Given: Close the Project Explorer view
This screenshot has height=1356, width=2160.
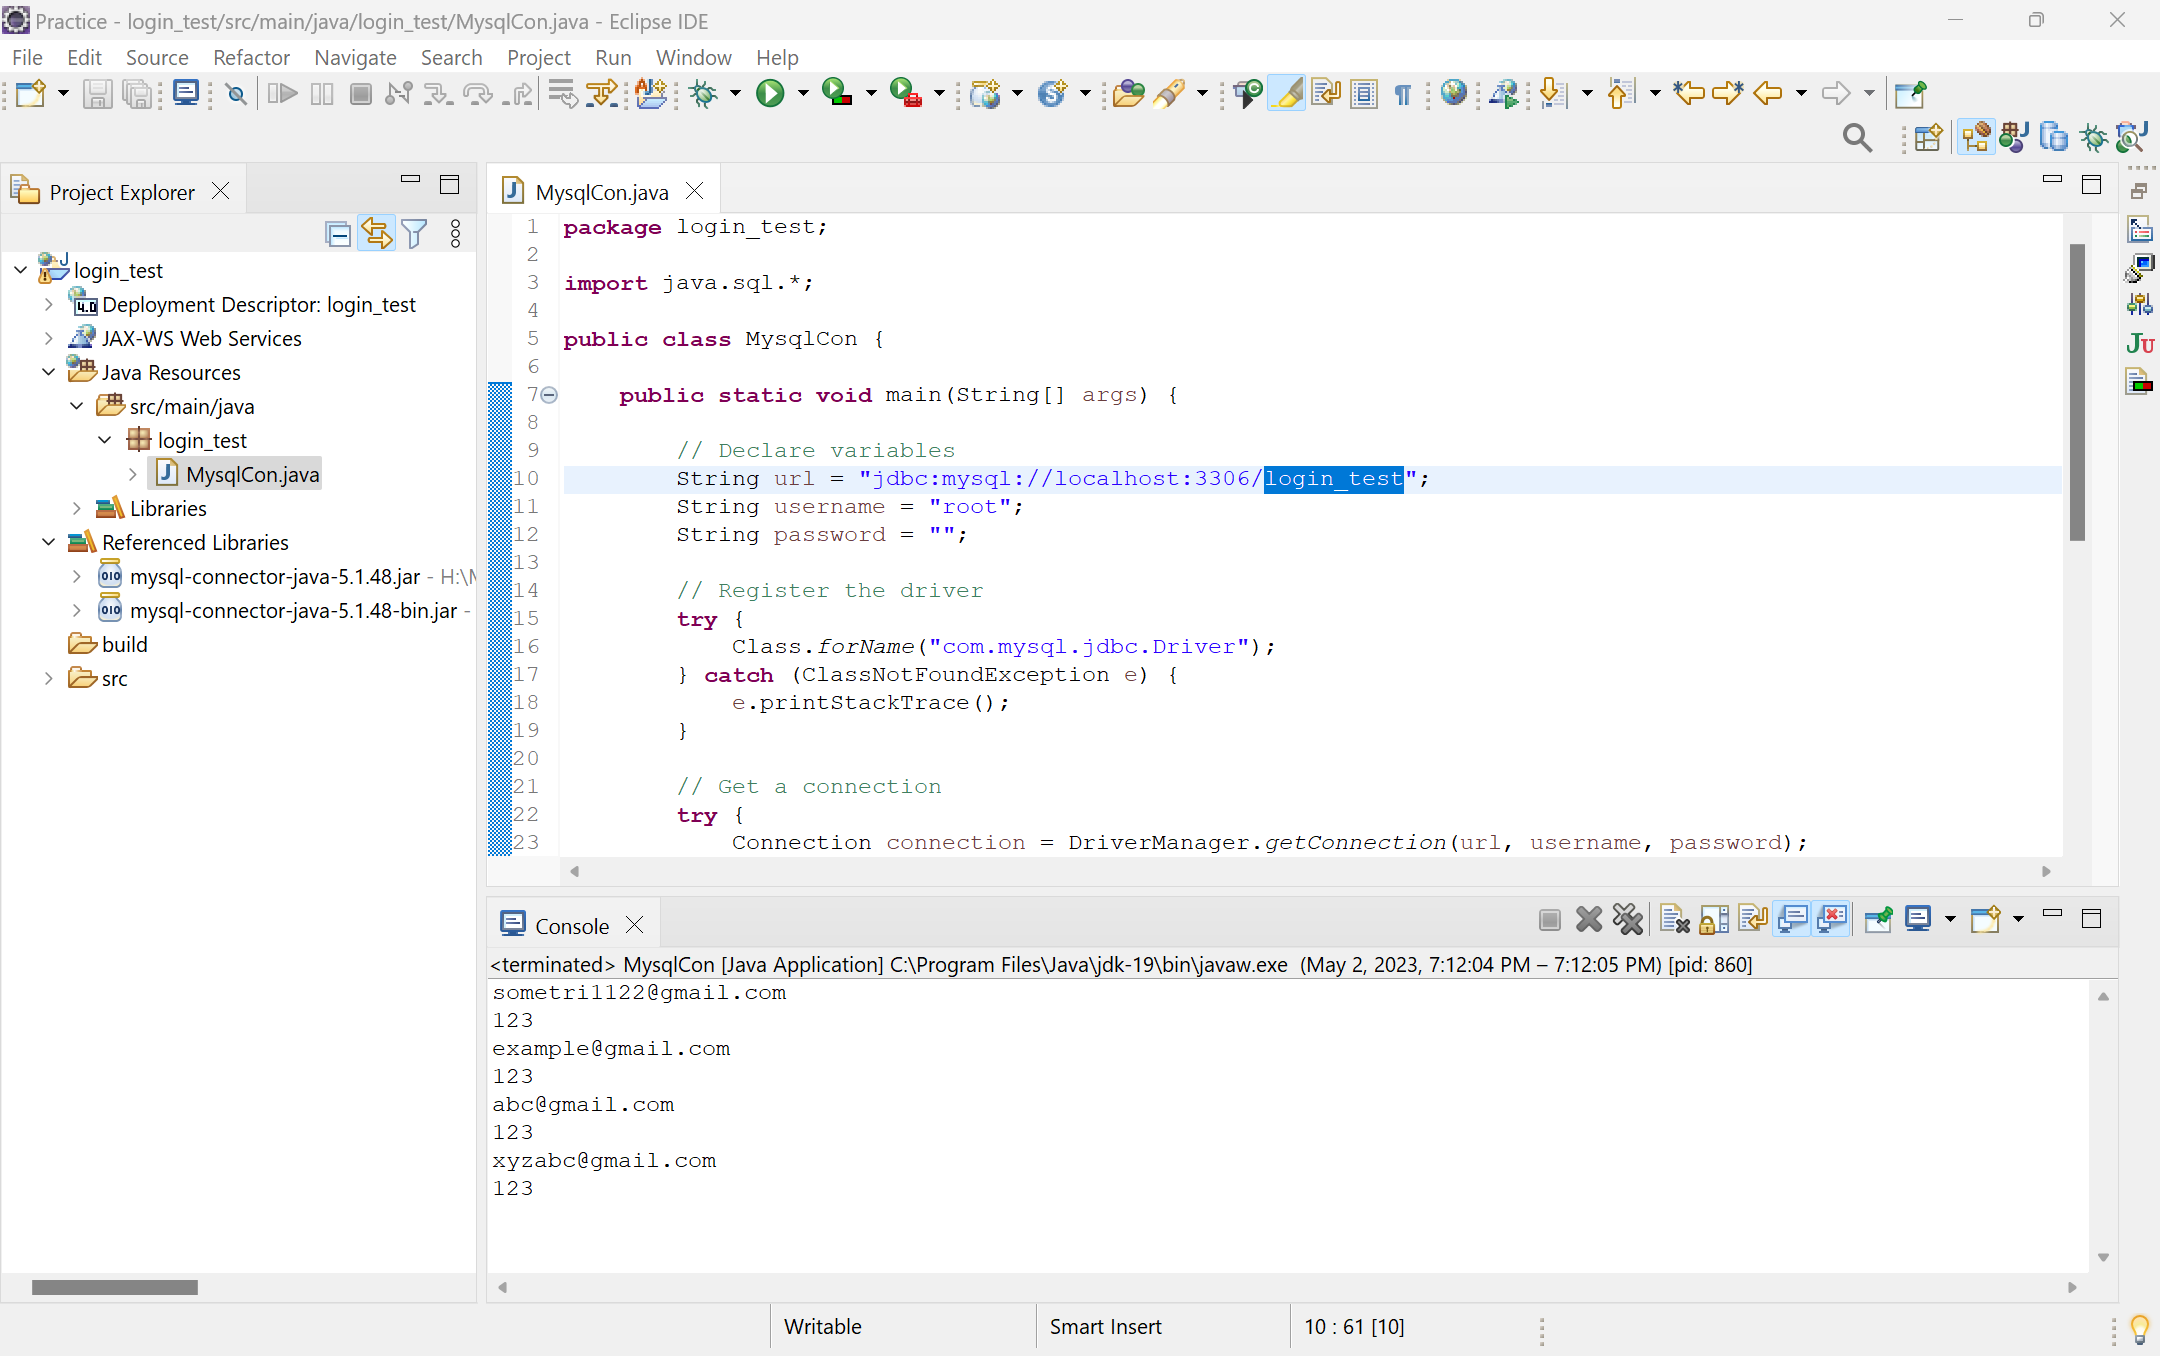Looking at the screenshot, I should click(221, 191).
